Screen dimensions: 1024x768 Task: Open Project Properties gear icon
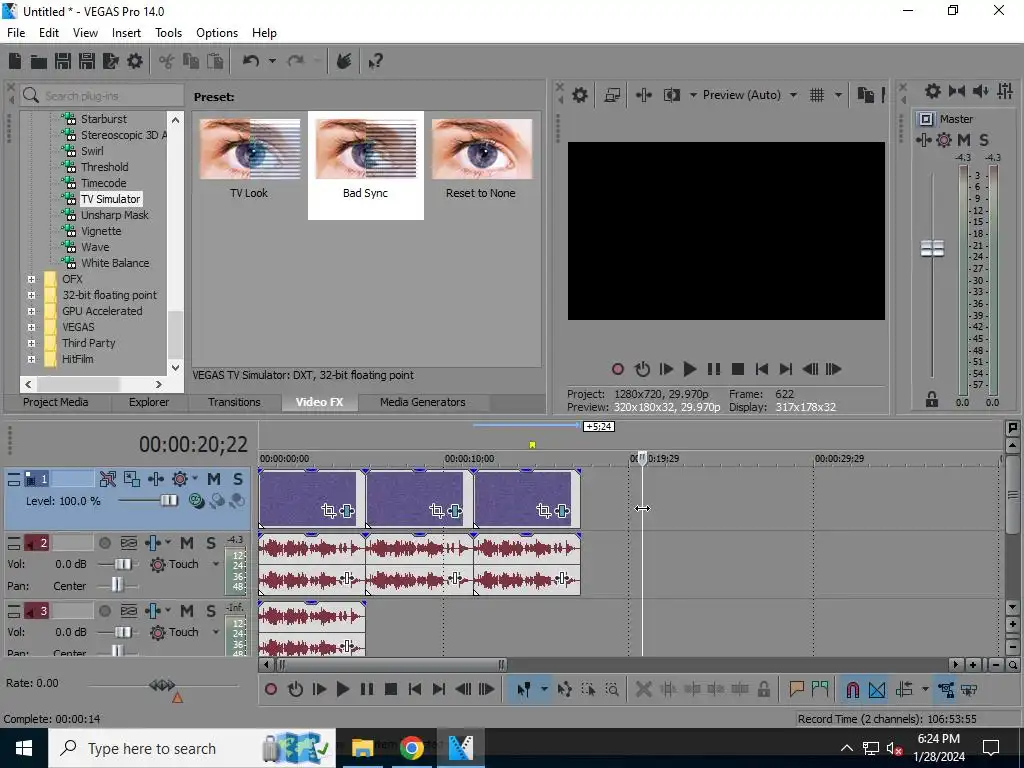(135, 61)
